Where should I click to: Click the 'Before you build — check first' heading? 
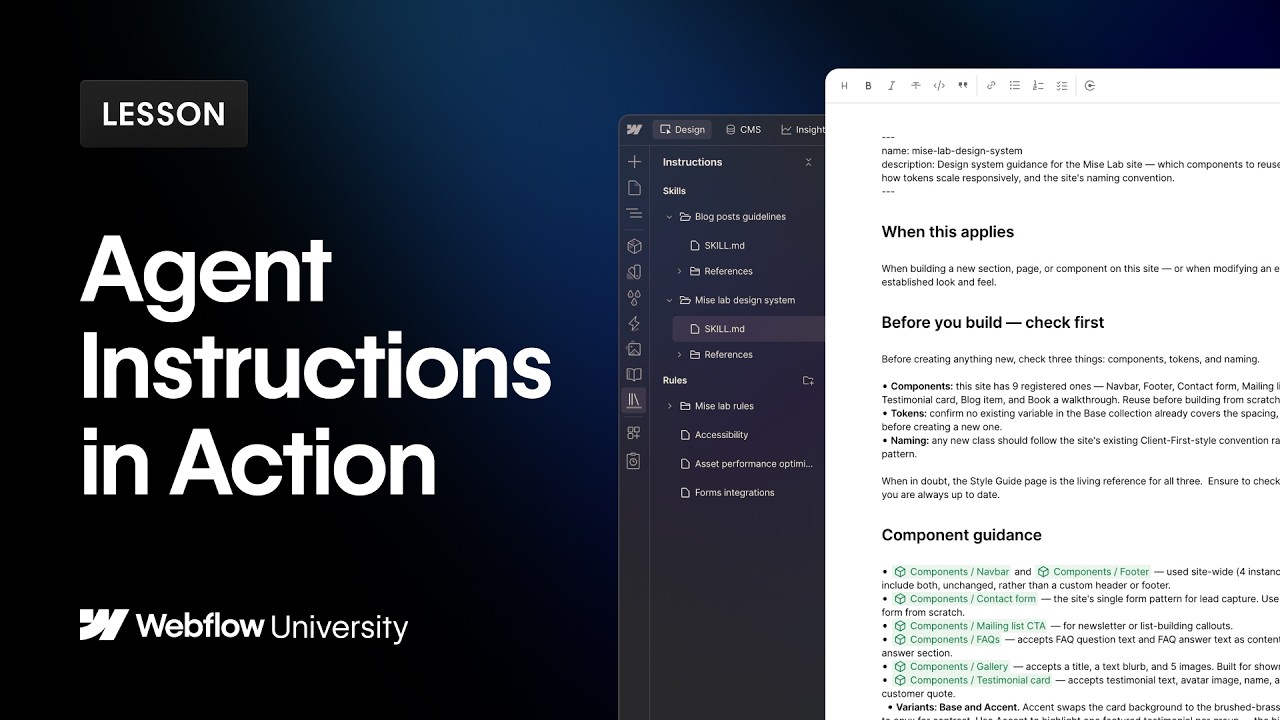pos(993,323)
